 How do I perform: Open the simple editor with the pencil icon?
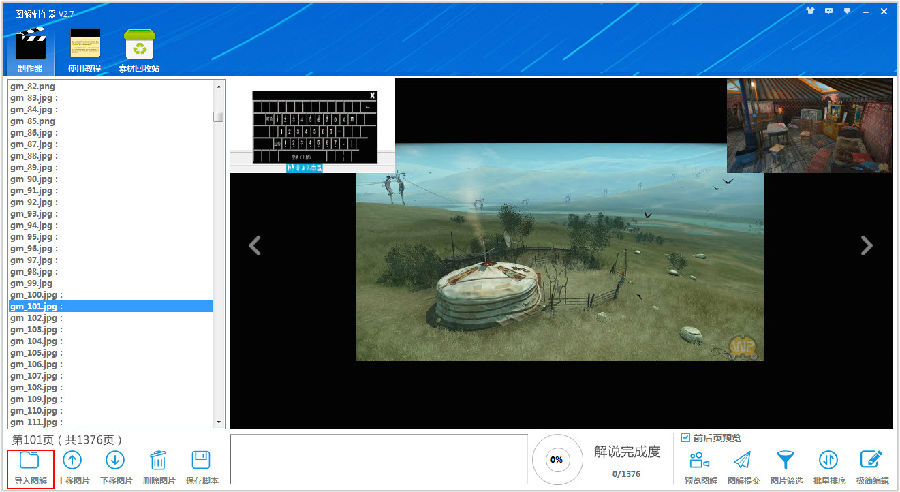[x=871, y=460]
